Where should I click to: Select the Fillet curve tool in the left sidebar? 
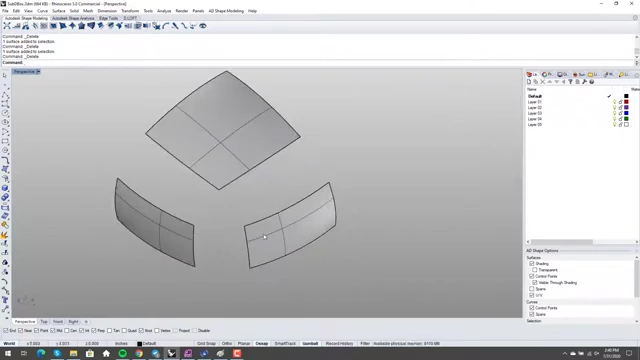(x=5, y=160)
